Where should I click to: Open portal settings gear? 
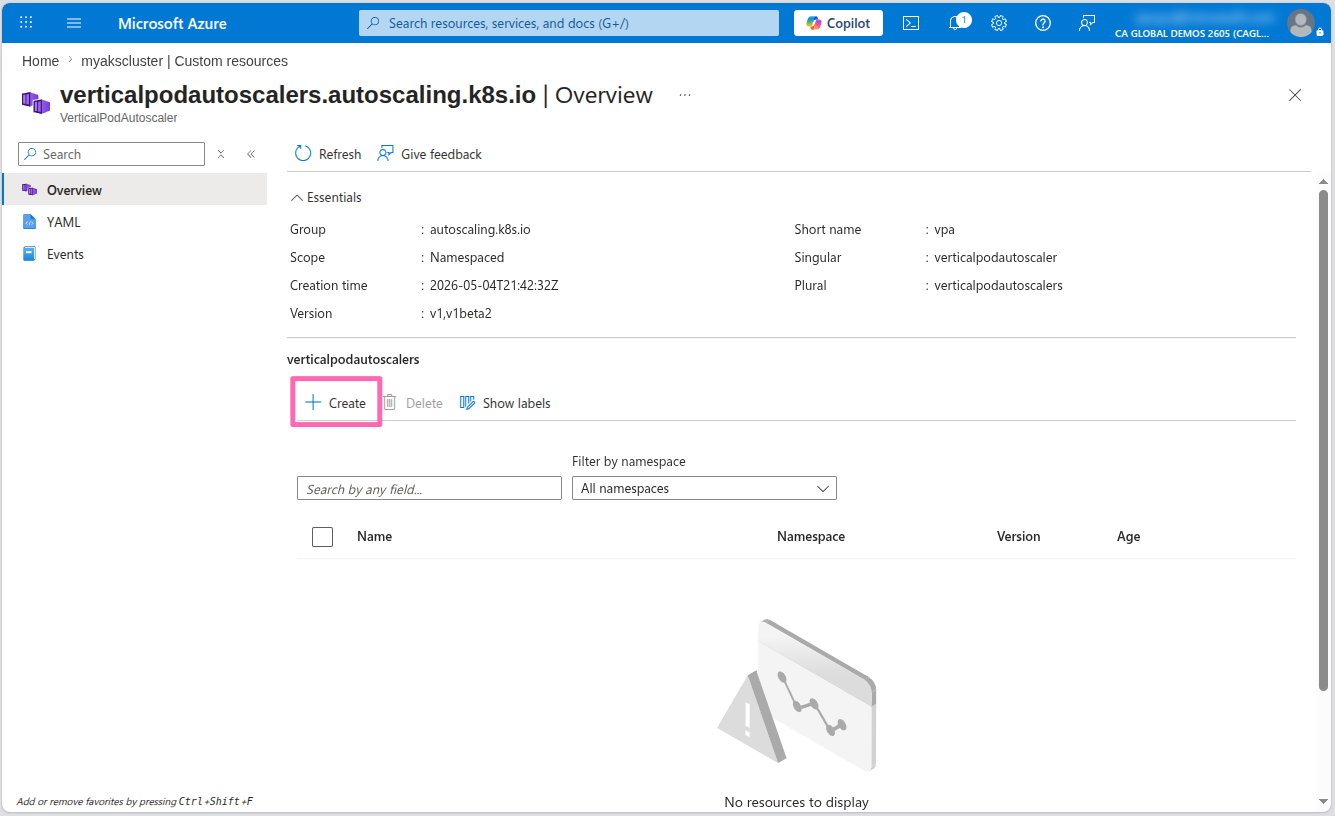[999, 23]
